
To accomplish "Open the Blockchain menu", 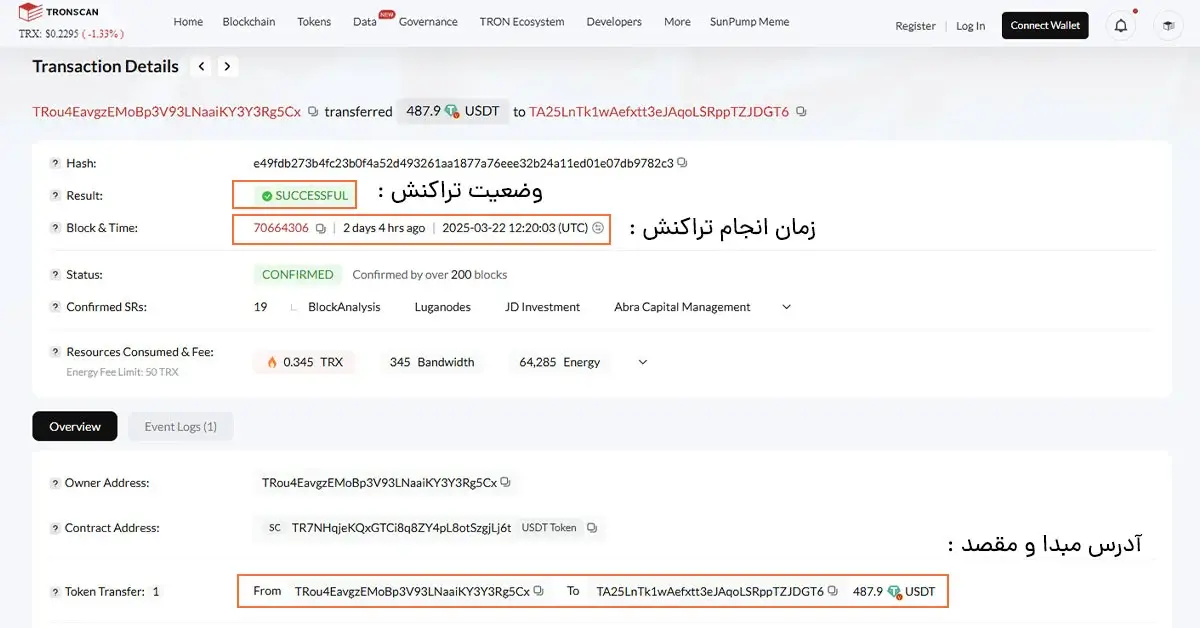I will pyautogui.click(x=249, y=22).
